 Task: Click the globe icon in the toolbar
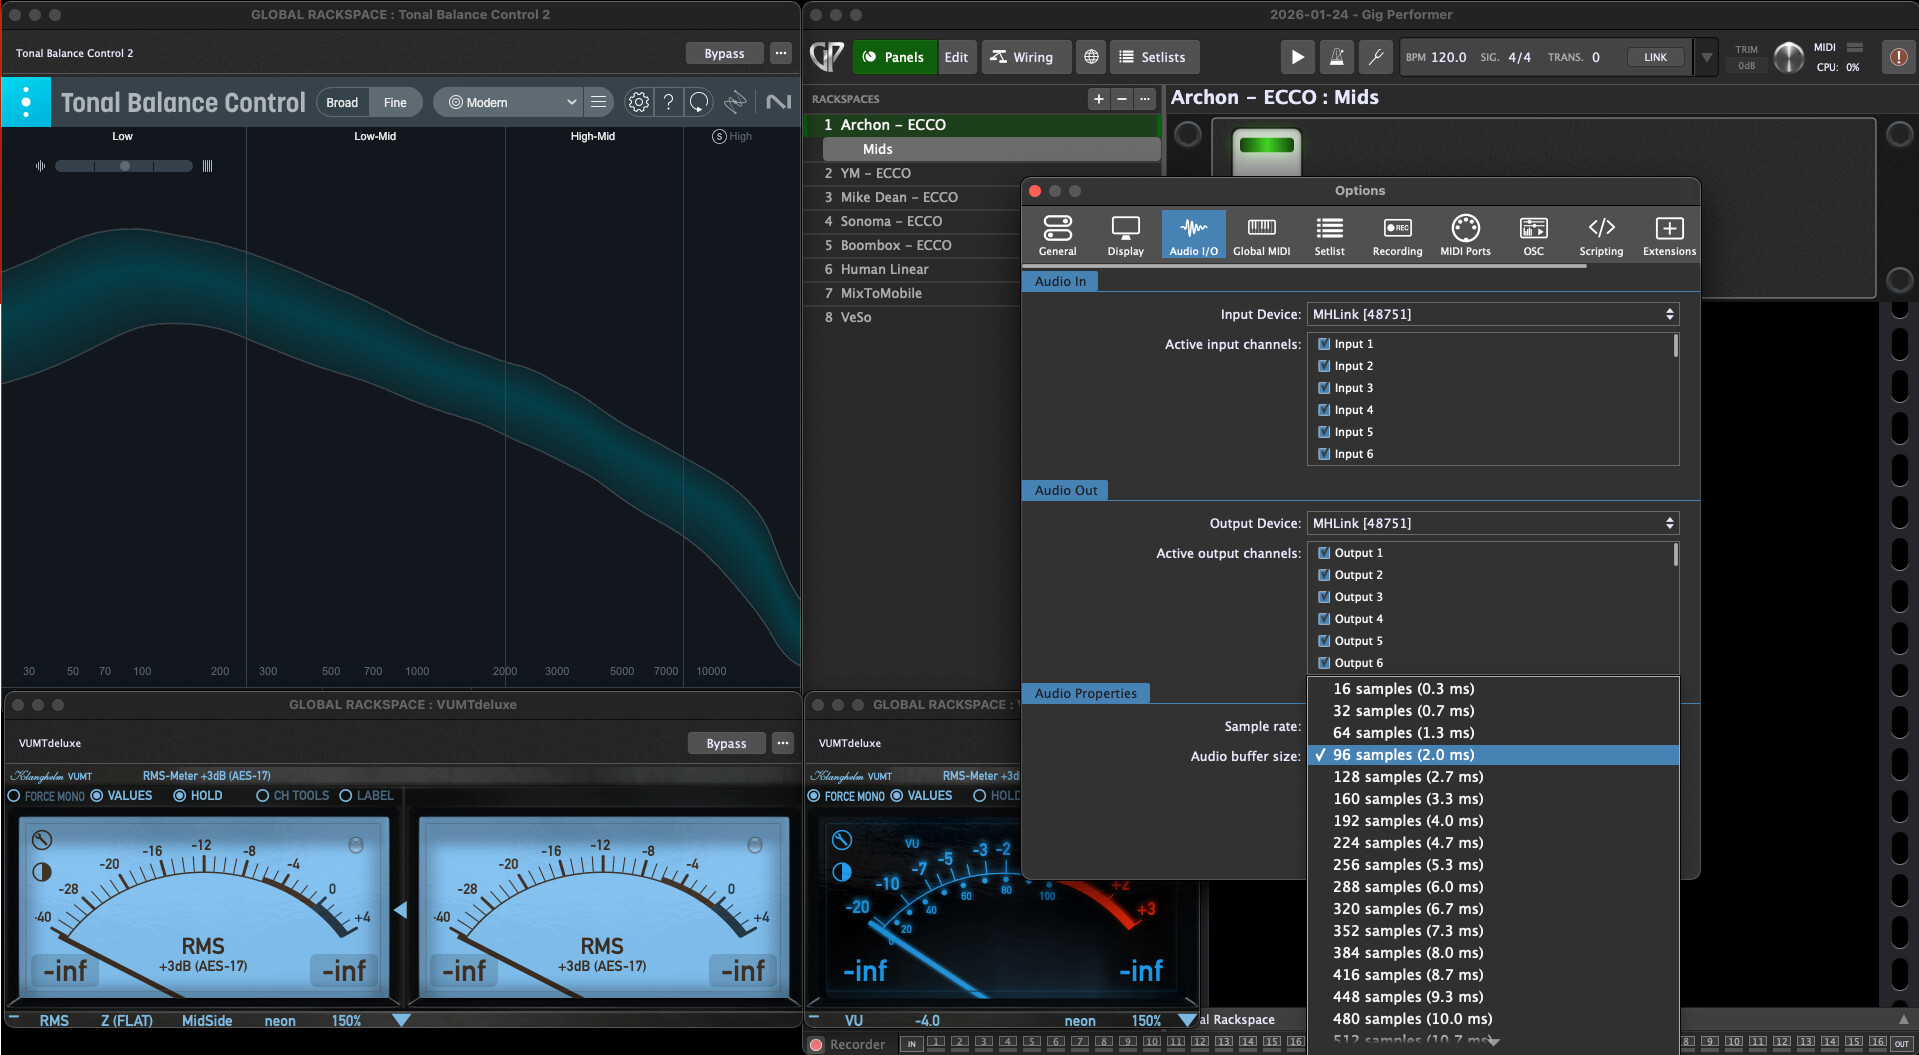(1091, 57)
